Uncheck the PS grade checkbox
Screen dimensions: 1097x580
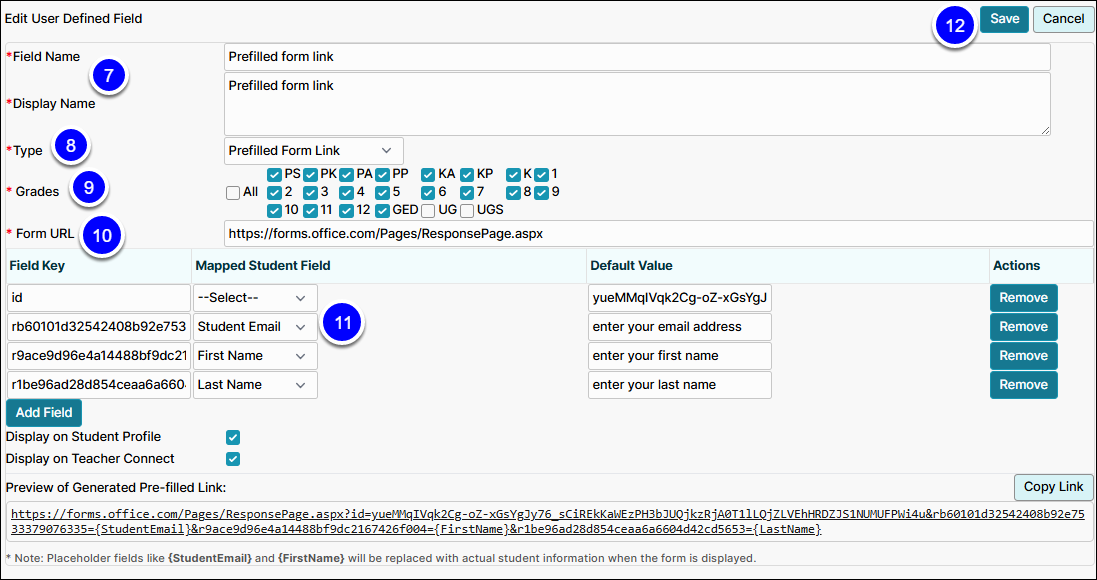point(274,174)
